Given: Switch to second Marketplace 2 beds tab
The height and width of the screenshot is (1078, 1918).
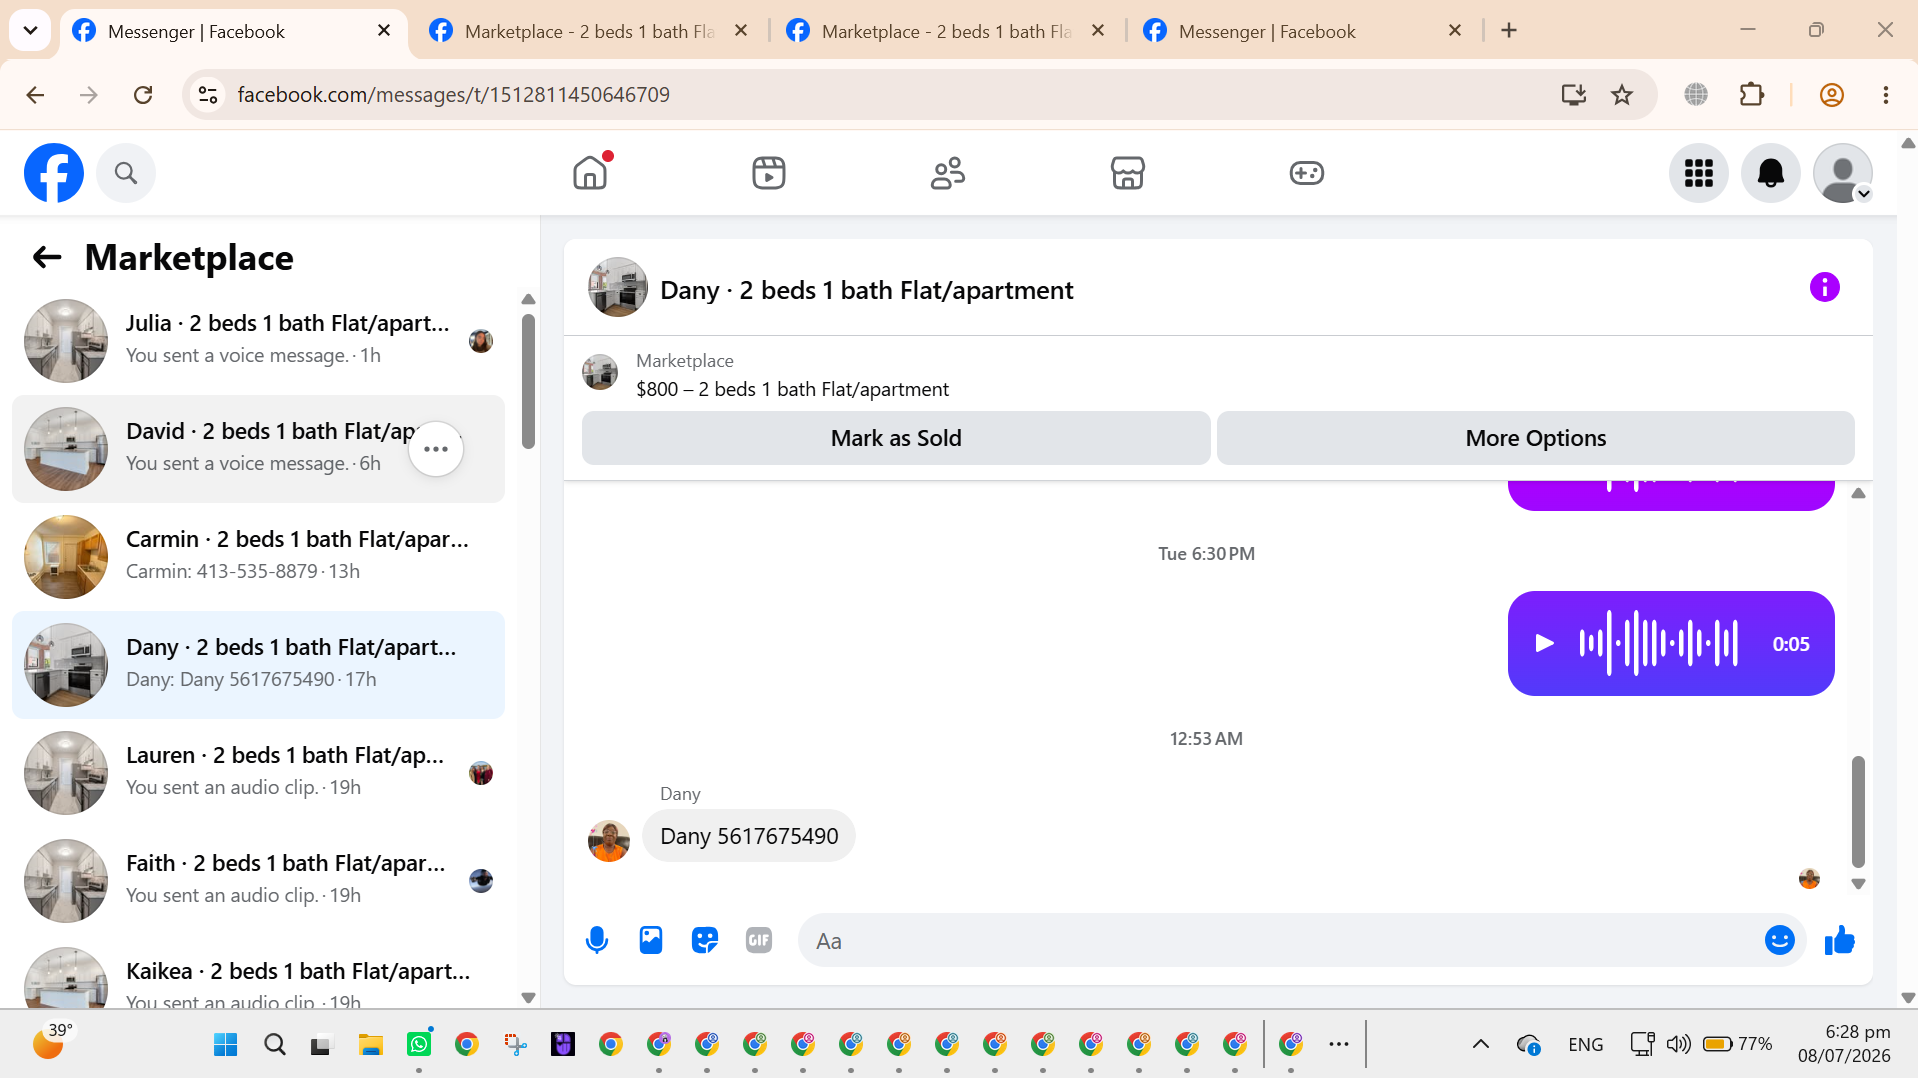Looking at the screenshot, I should pyautogui.click(x=947, y=31).
